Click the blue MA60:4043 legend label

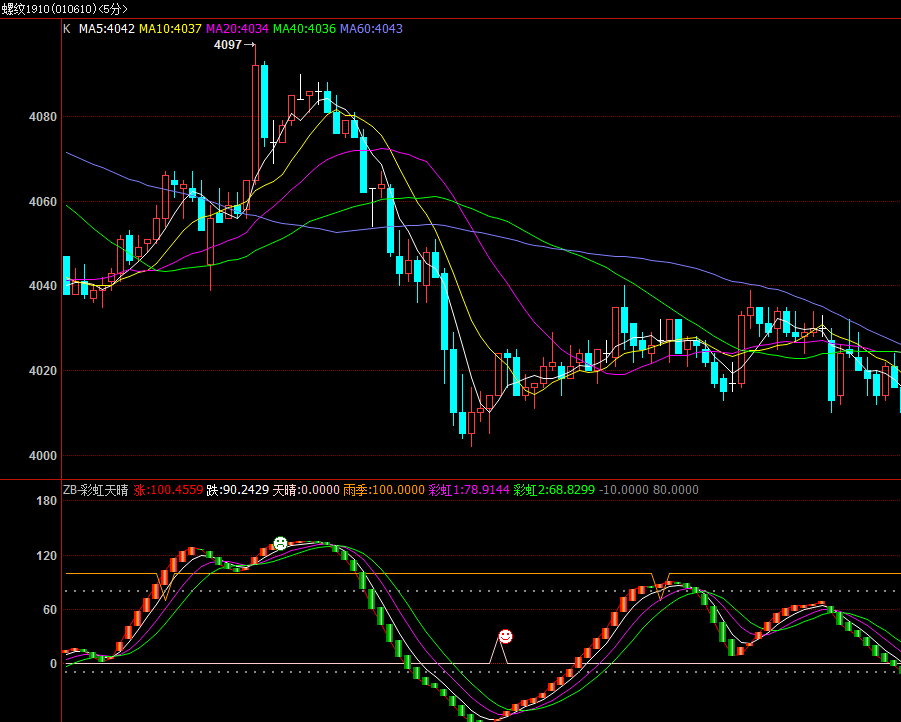[371, 29]
